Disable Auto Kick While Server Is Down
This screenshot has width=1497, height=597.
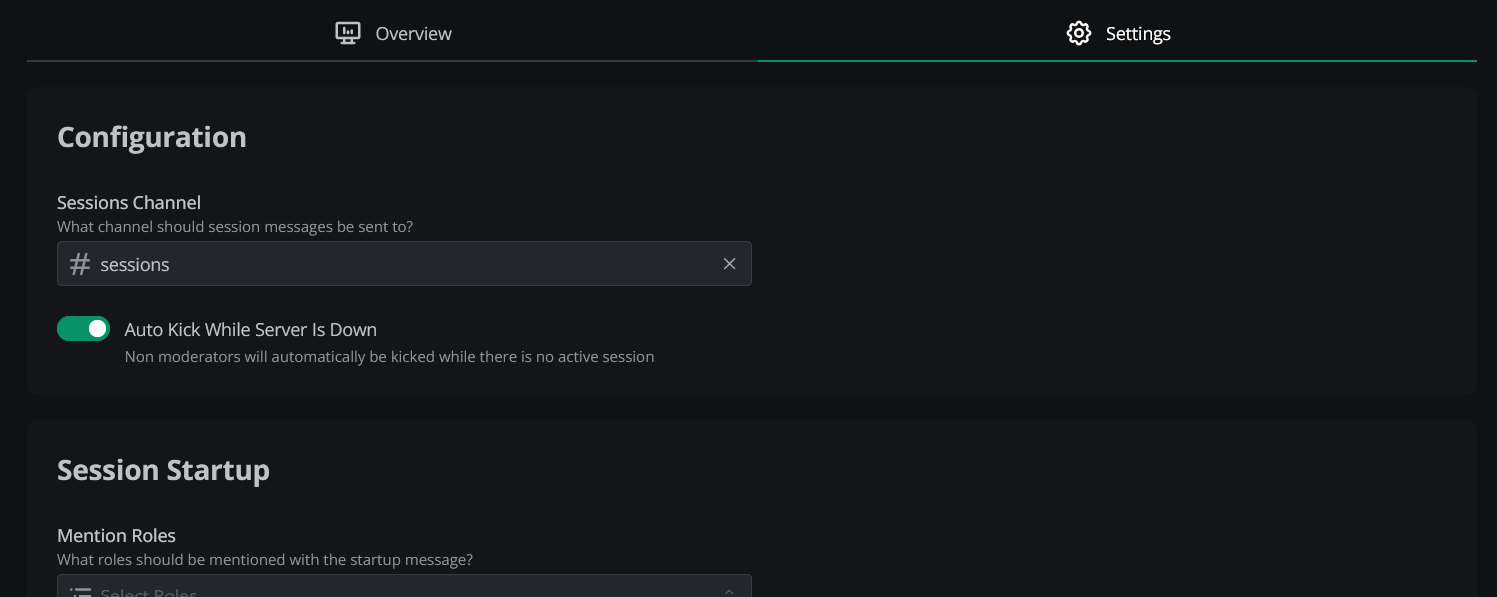tap(83, 329)
